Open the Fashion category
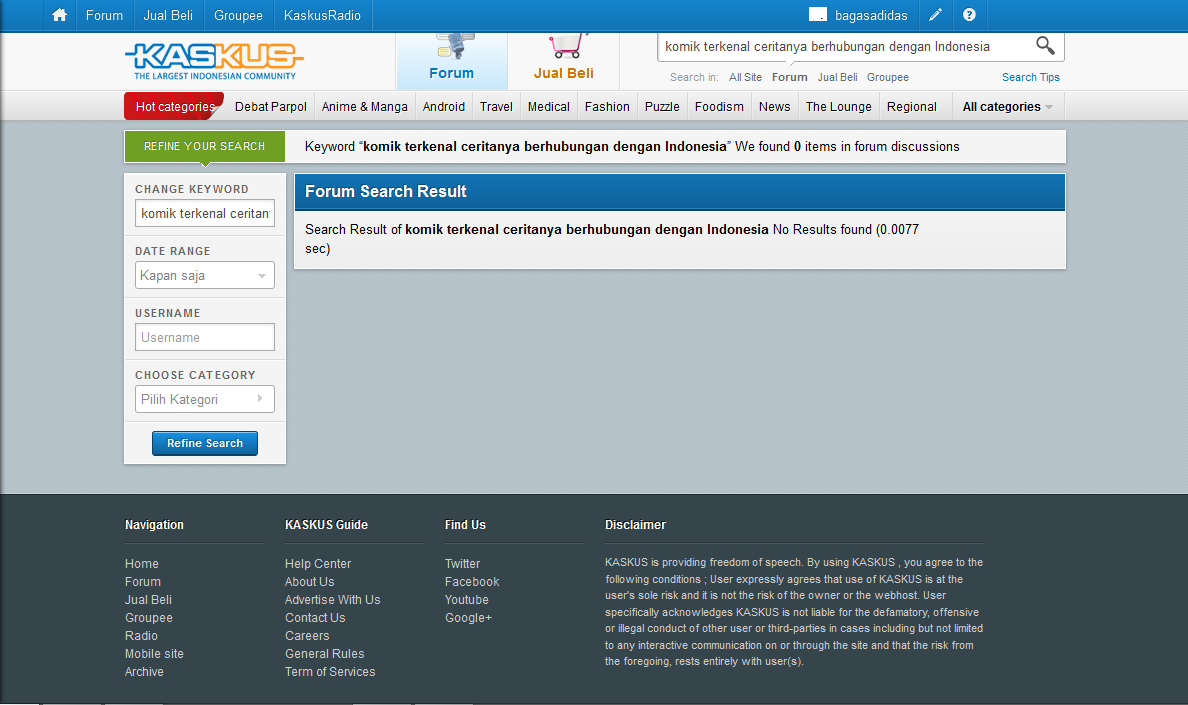This screenshot has height=705, width=1188. [x=607, y=107]
